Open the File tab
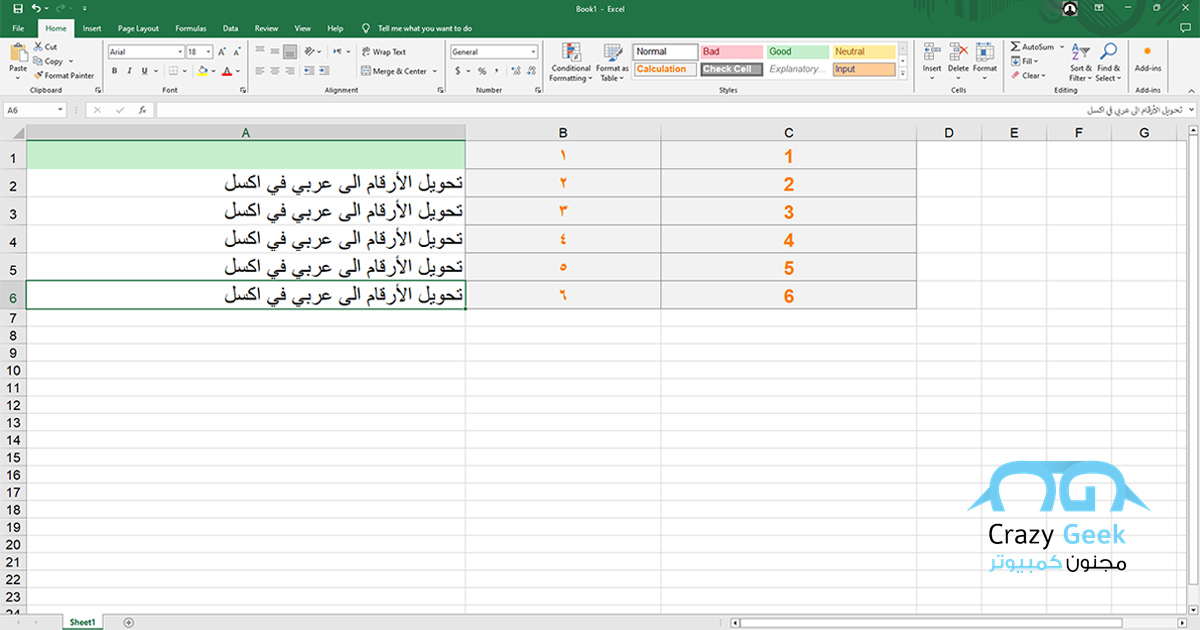This screenshot has width=1200, height=630. tap(18, 29)
